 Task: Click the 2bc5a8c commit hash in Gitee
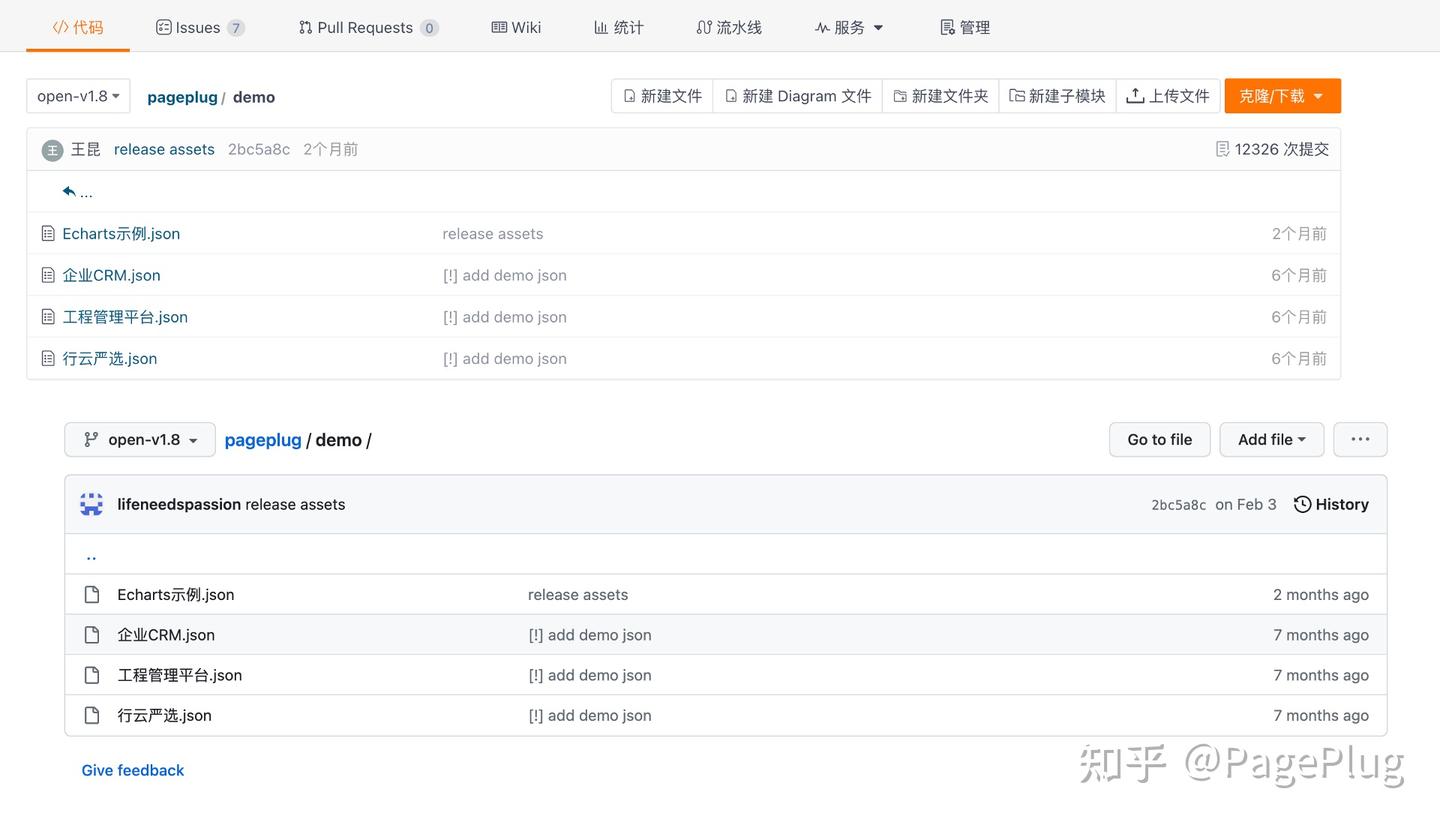coord(259,149)
